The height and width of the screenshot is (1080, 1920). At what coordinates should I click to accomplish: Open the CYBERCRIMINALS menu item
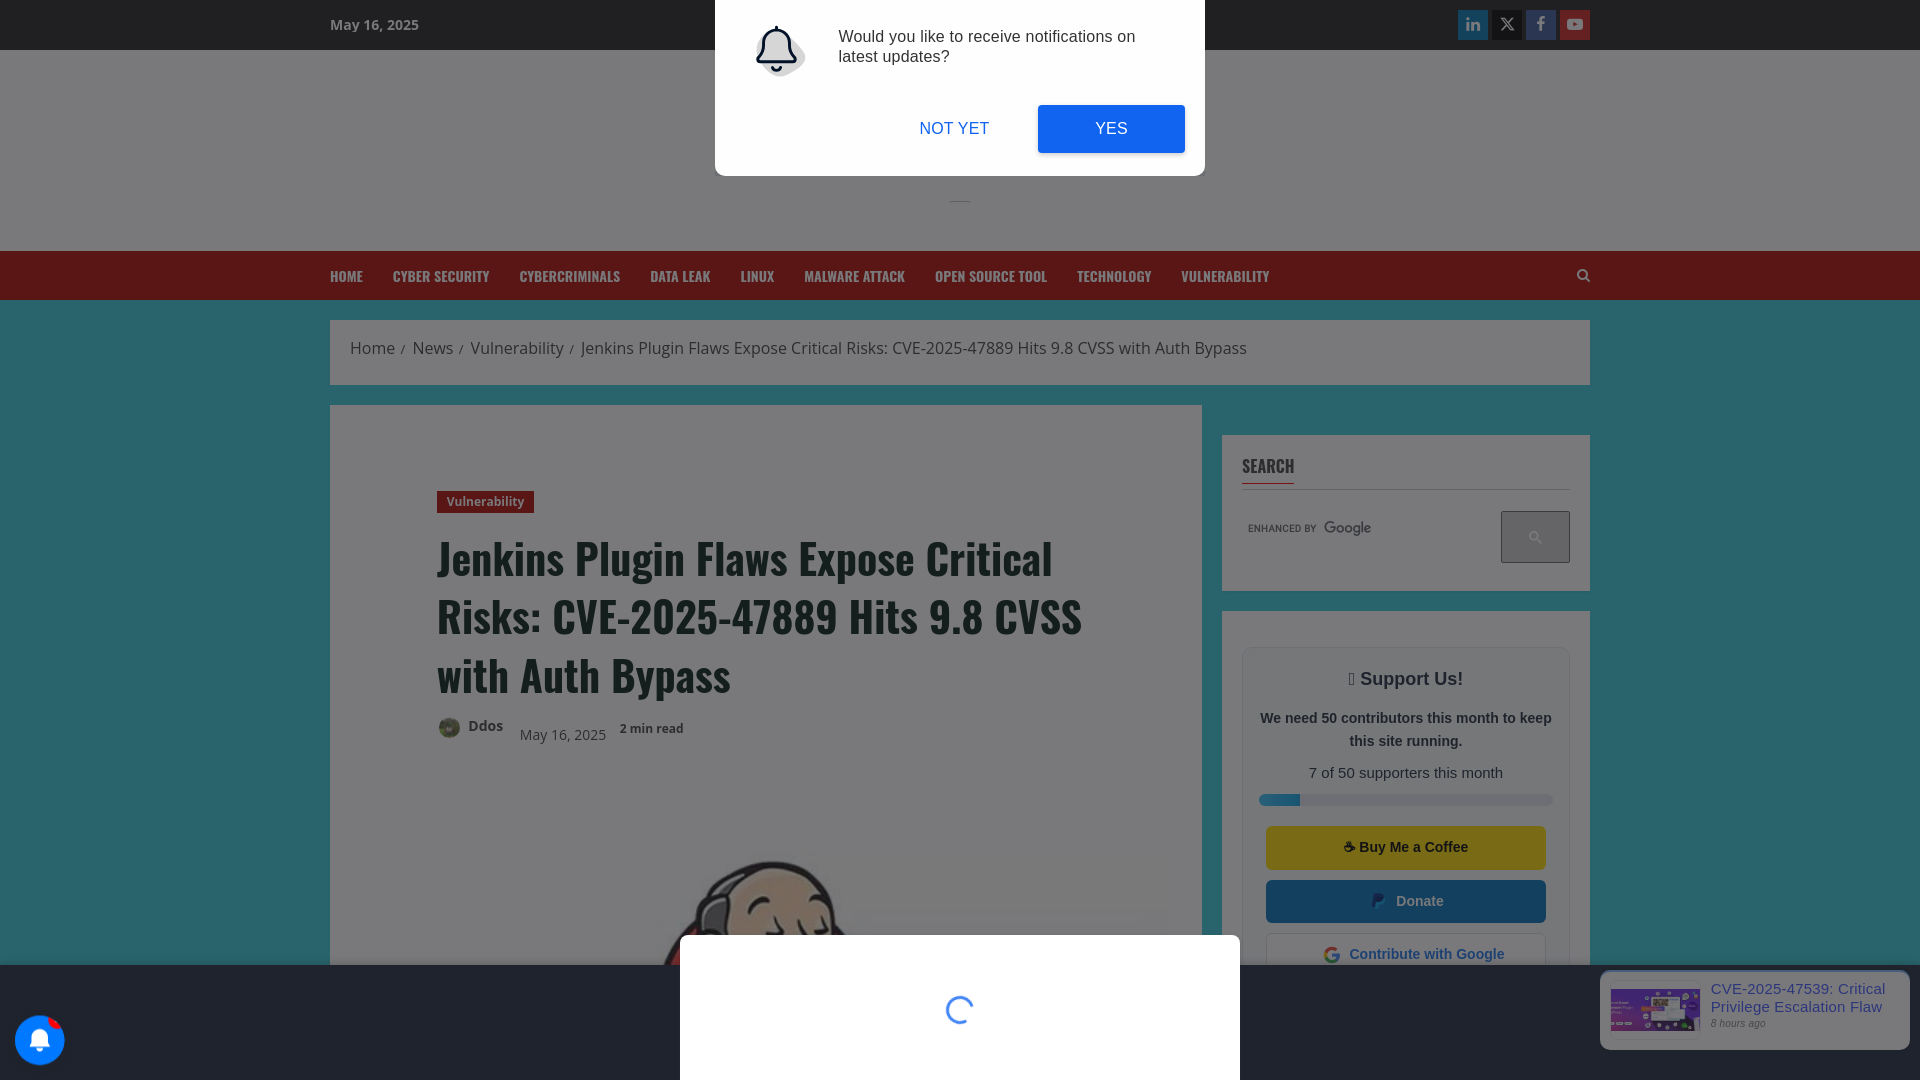(x=569, y=276)
